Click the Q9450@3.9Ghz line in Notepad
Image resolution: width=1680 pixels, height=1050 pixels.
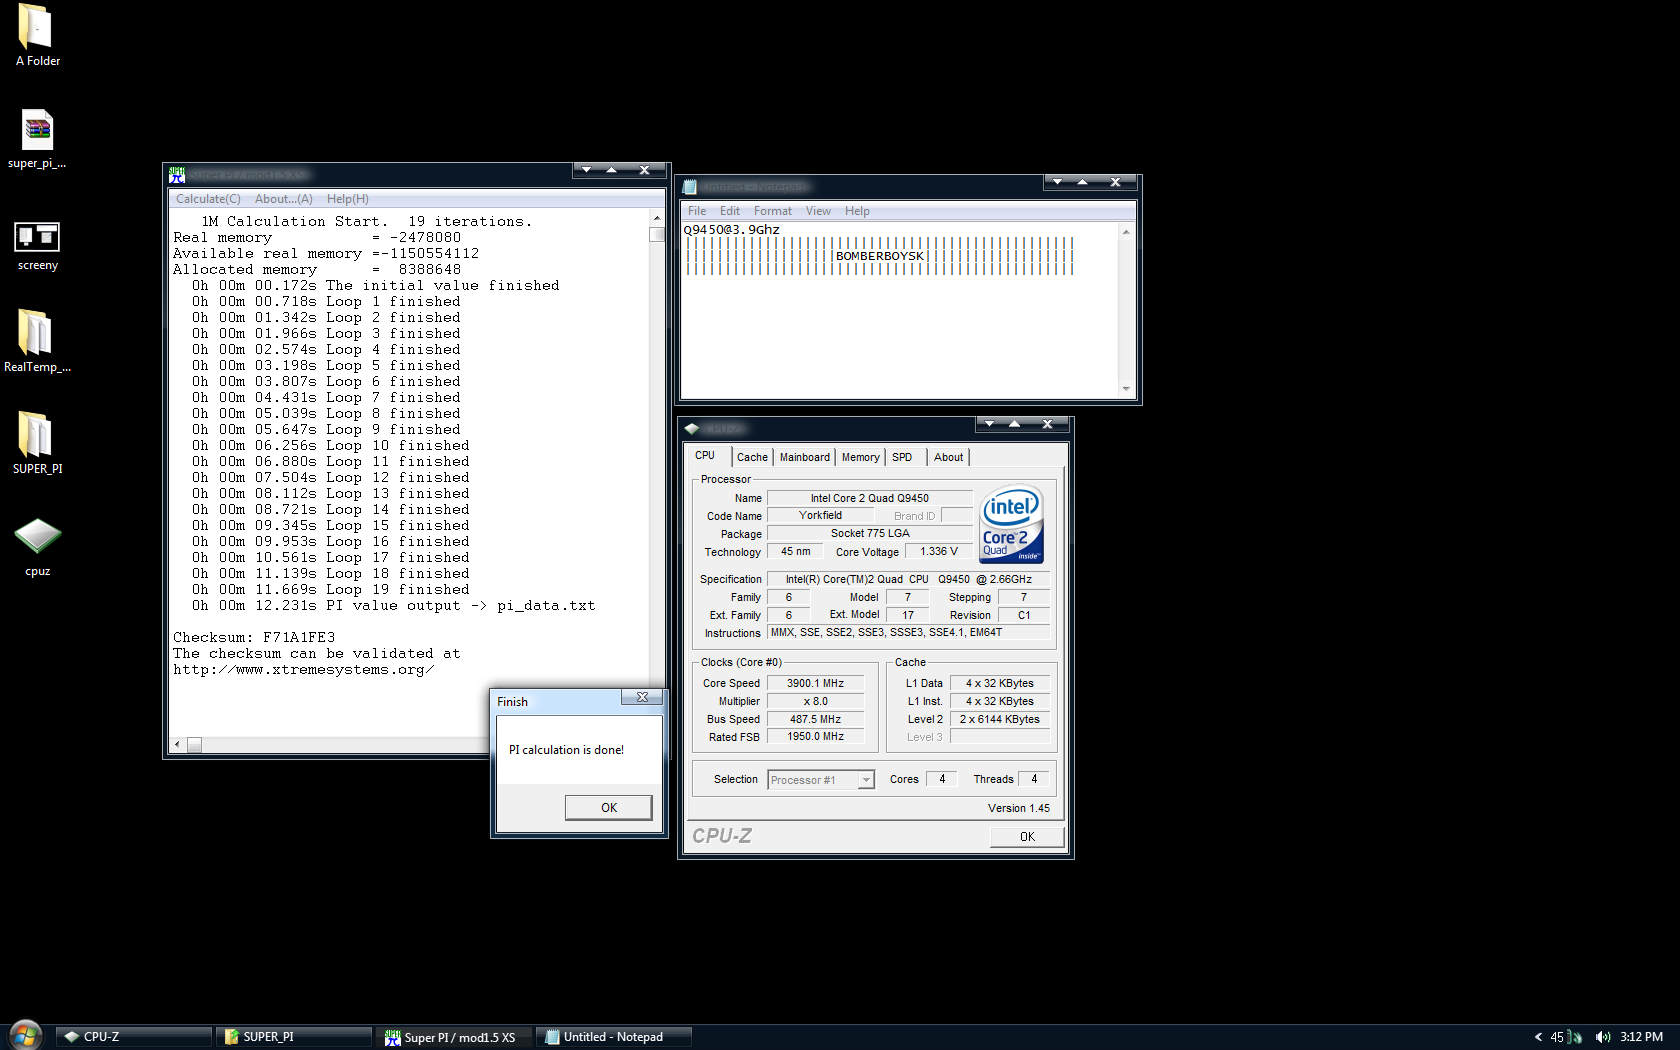coord(731,230)
